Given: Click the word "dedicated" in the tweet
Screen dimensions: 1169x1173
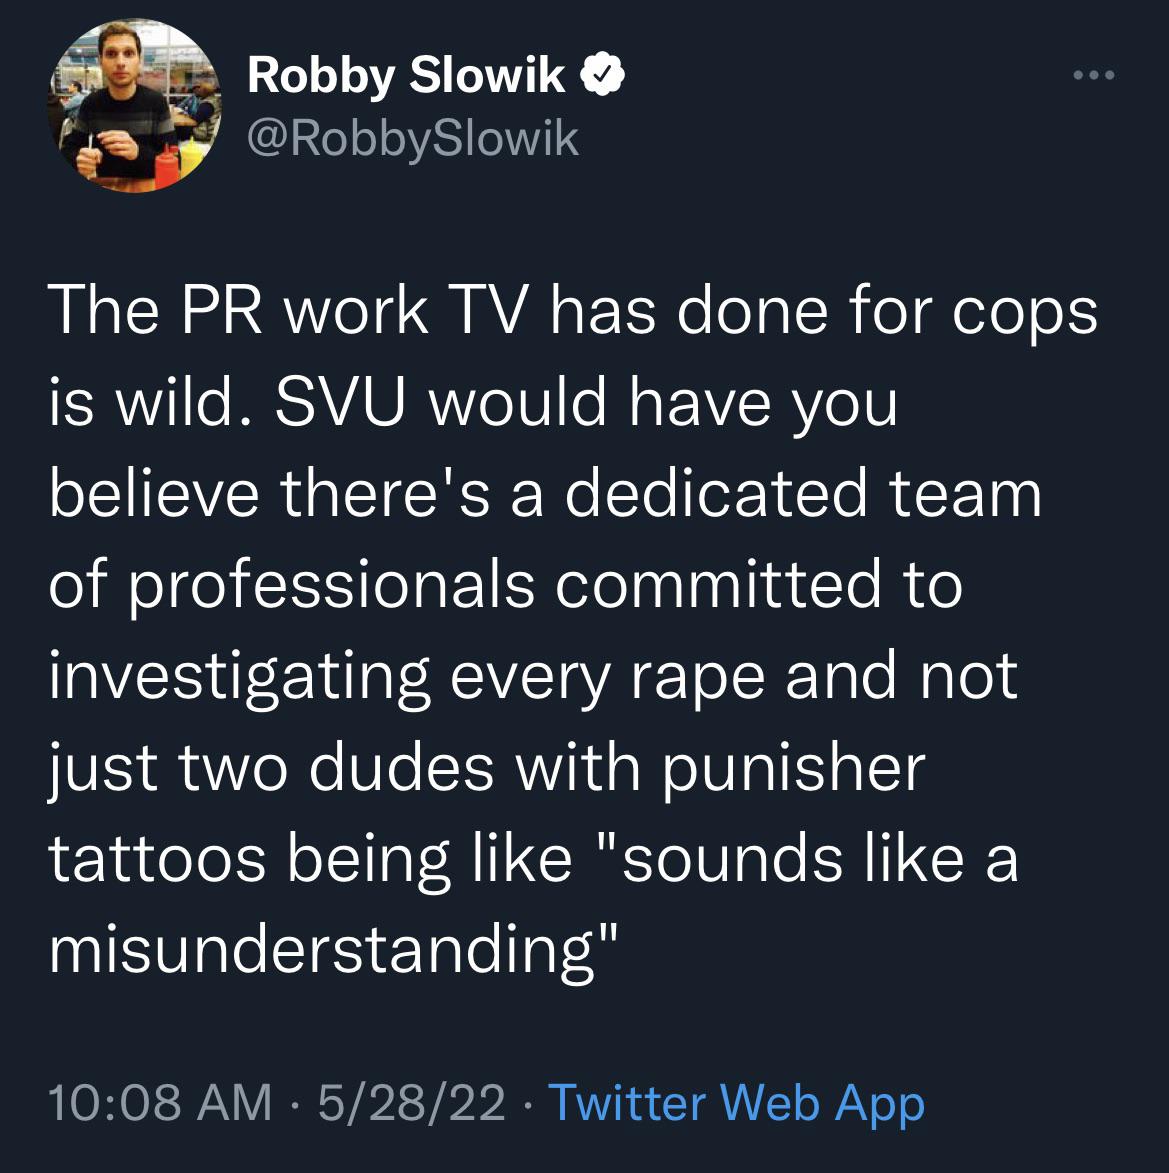Looking at the screenshot, I should pyautogui.click(x=714, y=494).
